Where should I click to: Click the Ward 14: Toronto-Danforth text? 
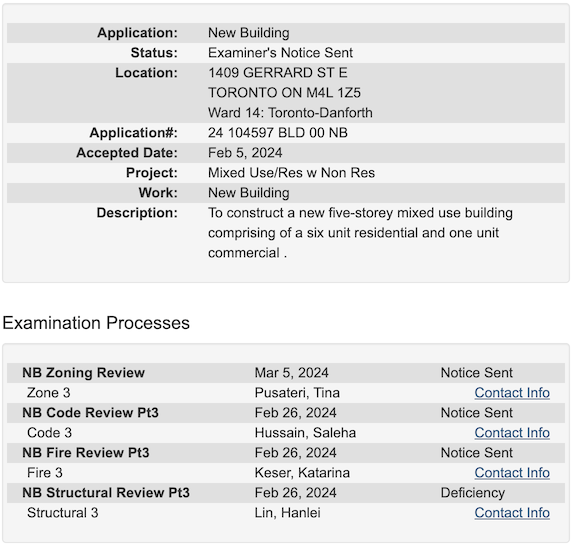tap(290, 112)
